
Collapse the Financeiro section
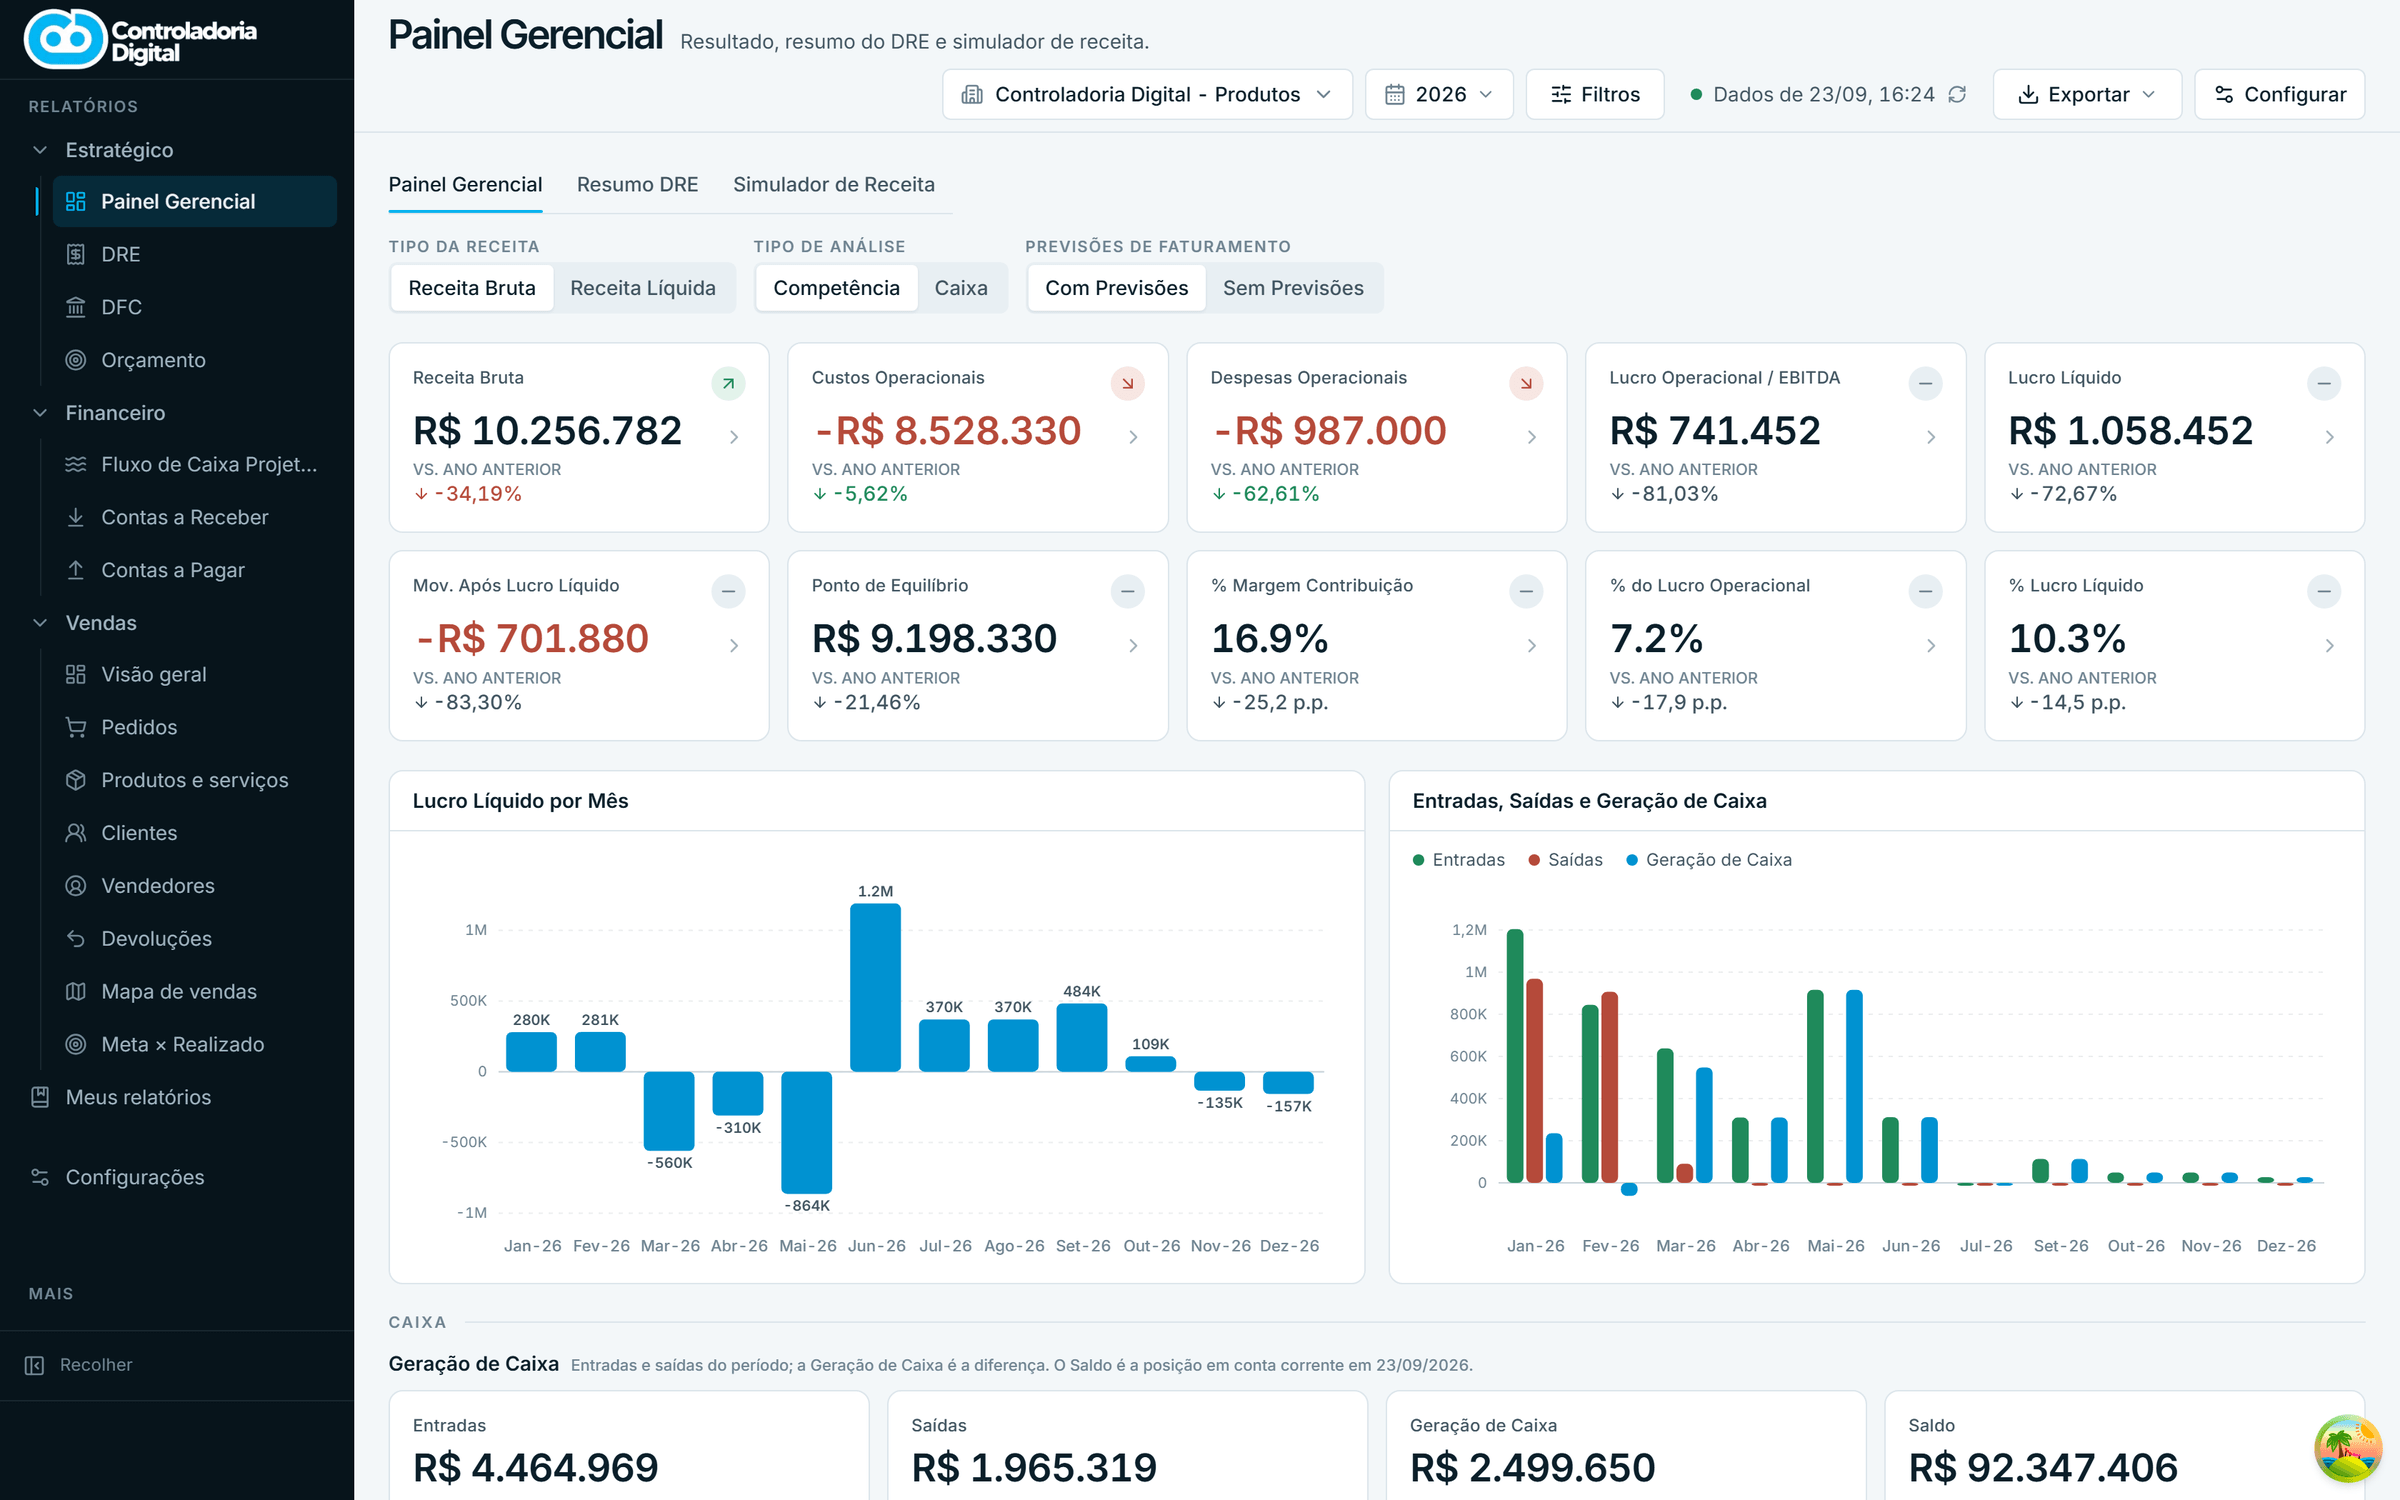(x=40, y=413)
